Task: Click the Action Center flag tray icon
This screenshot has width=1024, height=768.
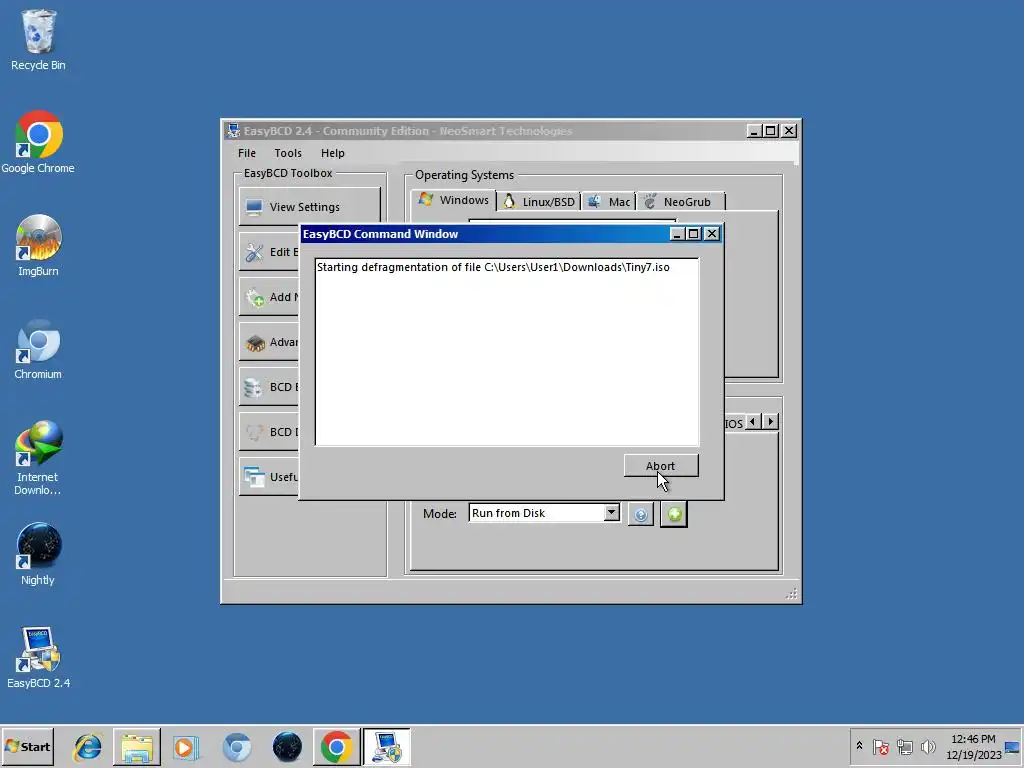Action: tap(881, 746)
